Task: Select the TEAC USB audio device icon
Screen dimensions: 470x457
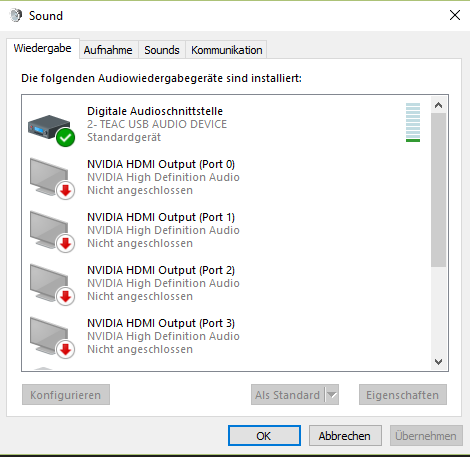Action: (51, 129)
